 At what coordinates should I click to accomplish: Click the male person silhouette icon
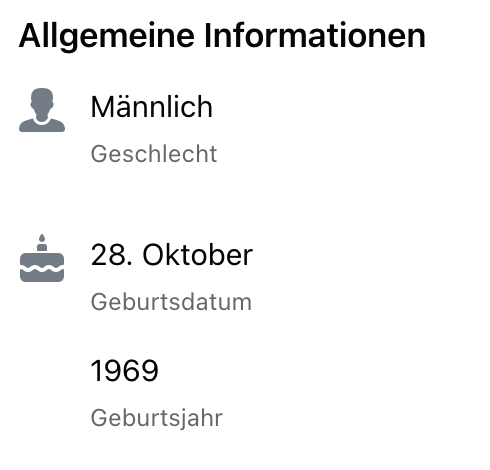point(42,110)
